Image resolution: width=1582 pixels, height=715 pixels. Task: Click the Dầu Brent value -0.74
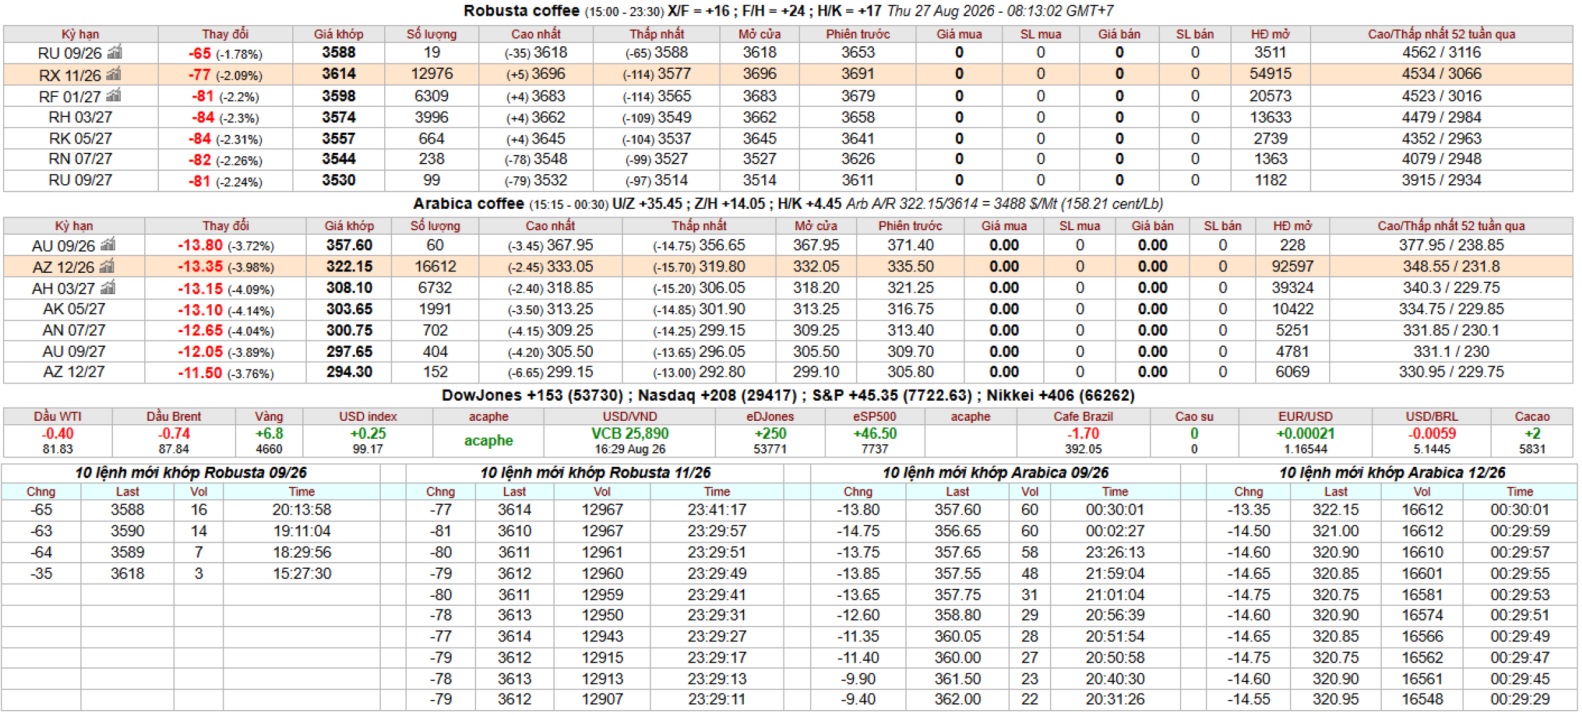tap(174, 434)
